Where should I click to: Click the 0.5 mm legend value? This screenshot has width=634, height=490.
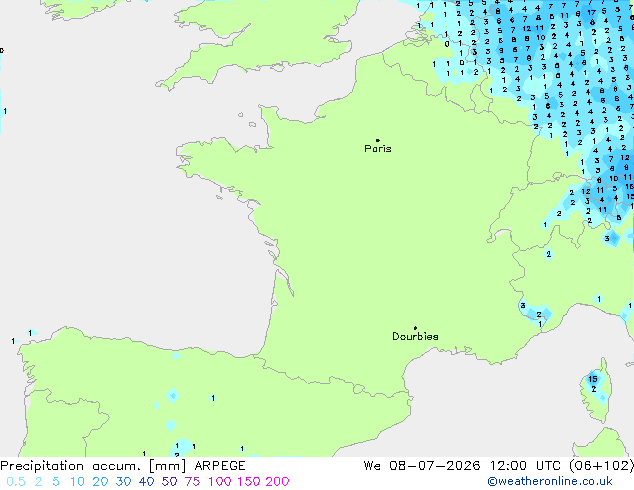(x=16, y=482)
